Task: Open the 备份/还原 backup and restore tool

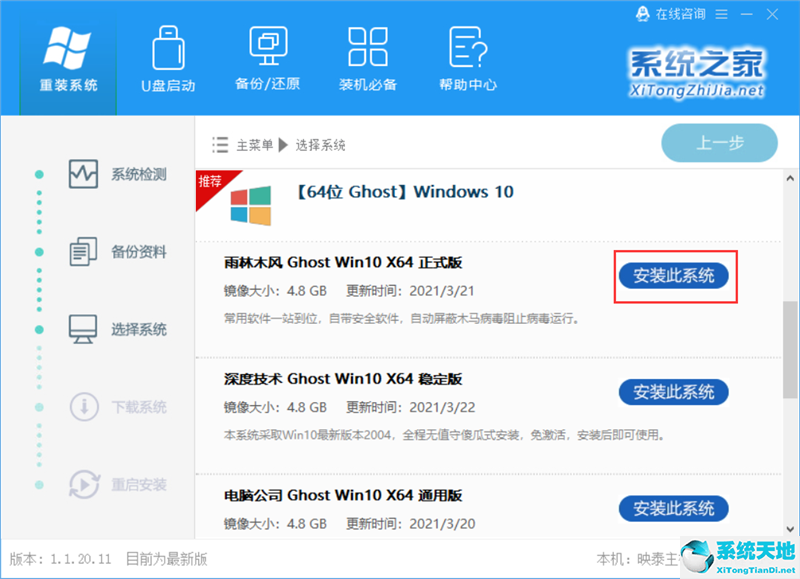Action: [x=266, y=57]
